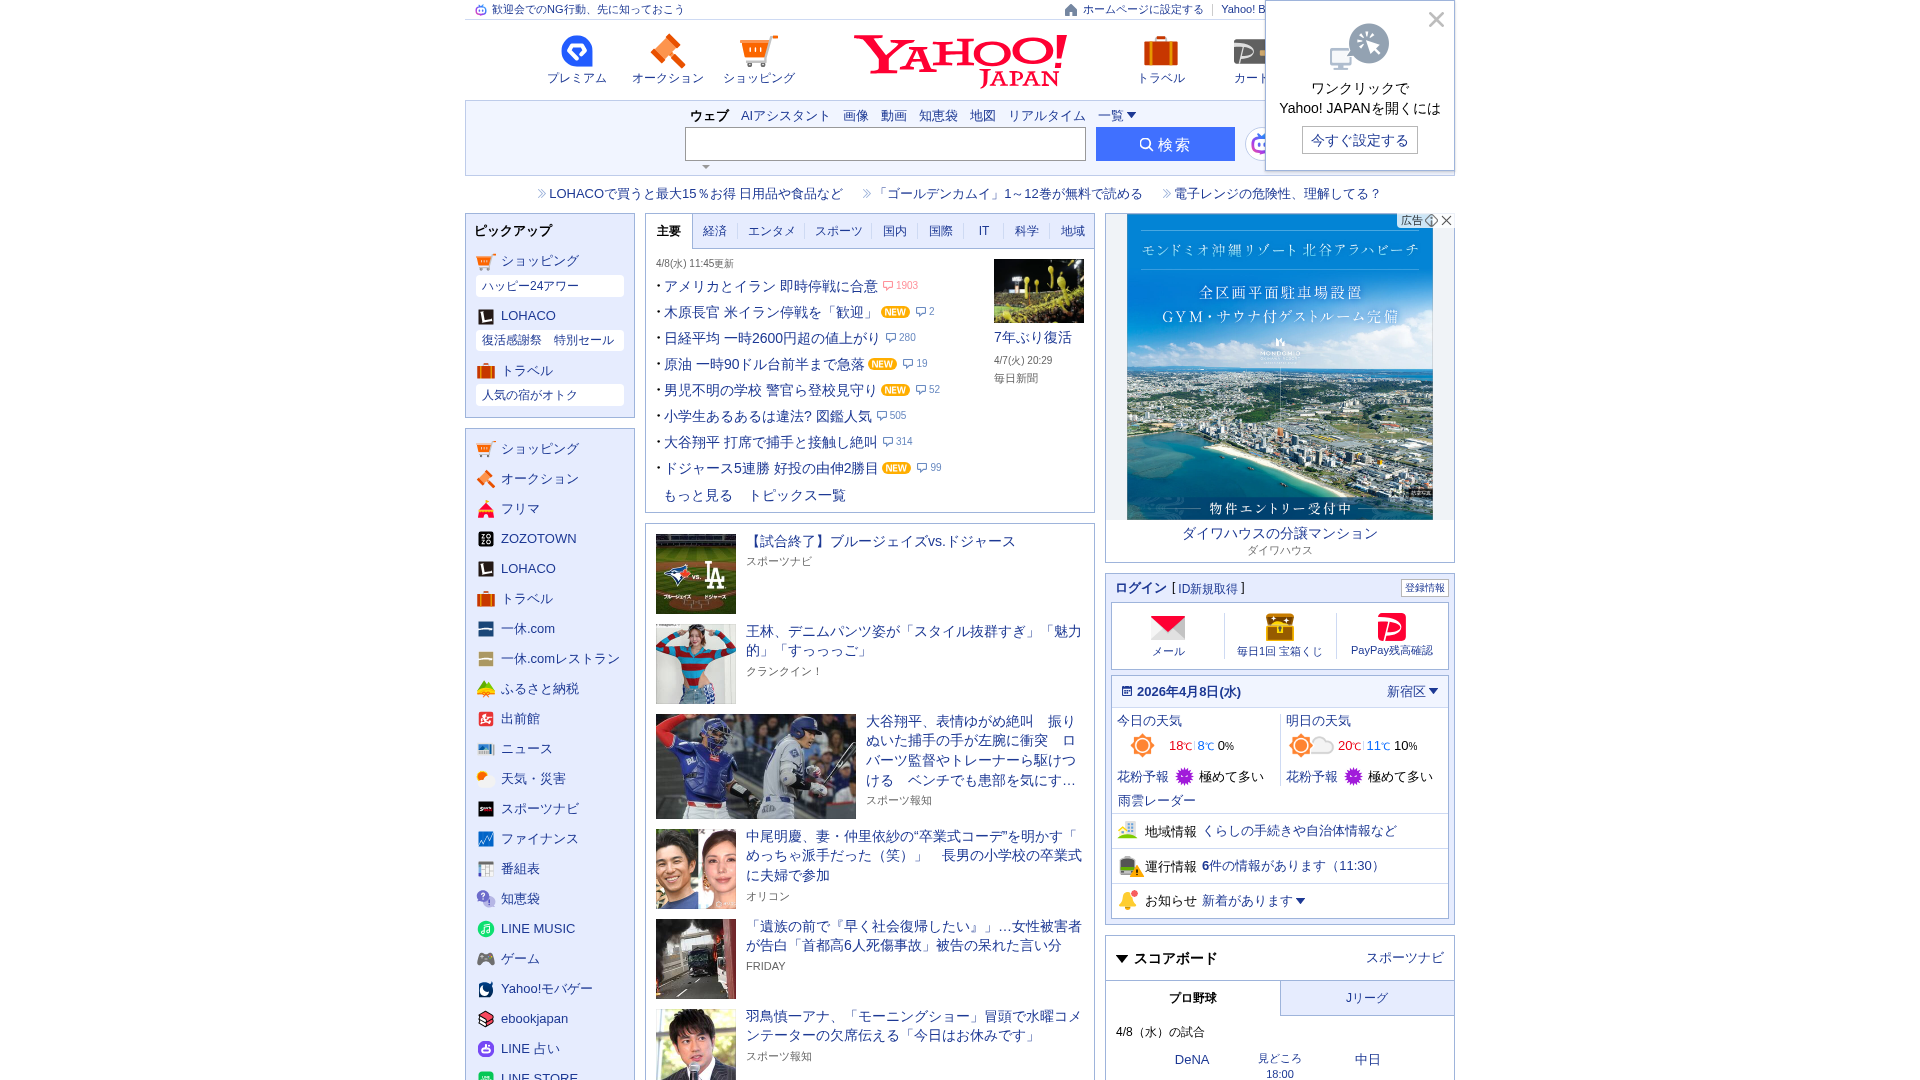
Task: Open 知恵袋 from the sidebar list
Action: click(x=520, y=898)
